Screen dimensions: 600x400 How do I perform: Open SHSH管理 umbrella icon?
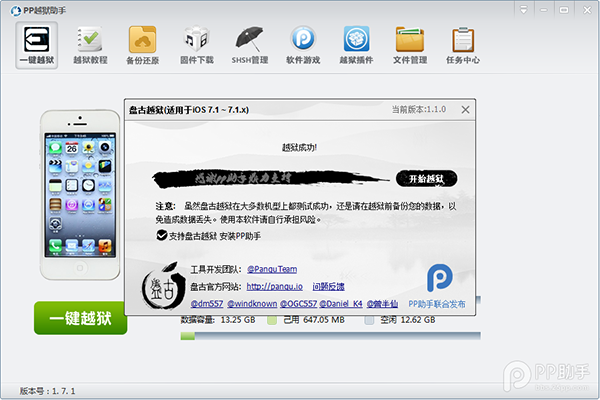(249, 45)
